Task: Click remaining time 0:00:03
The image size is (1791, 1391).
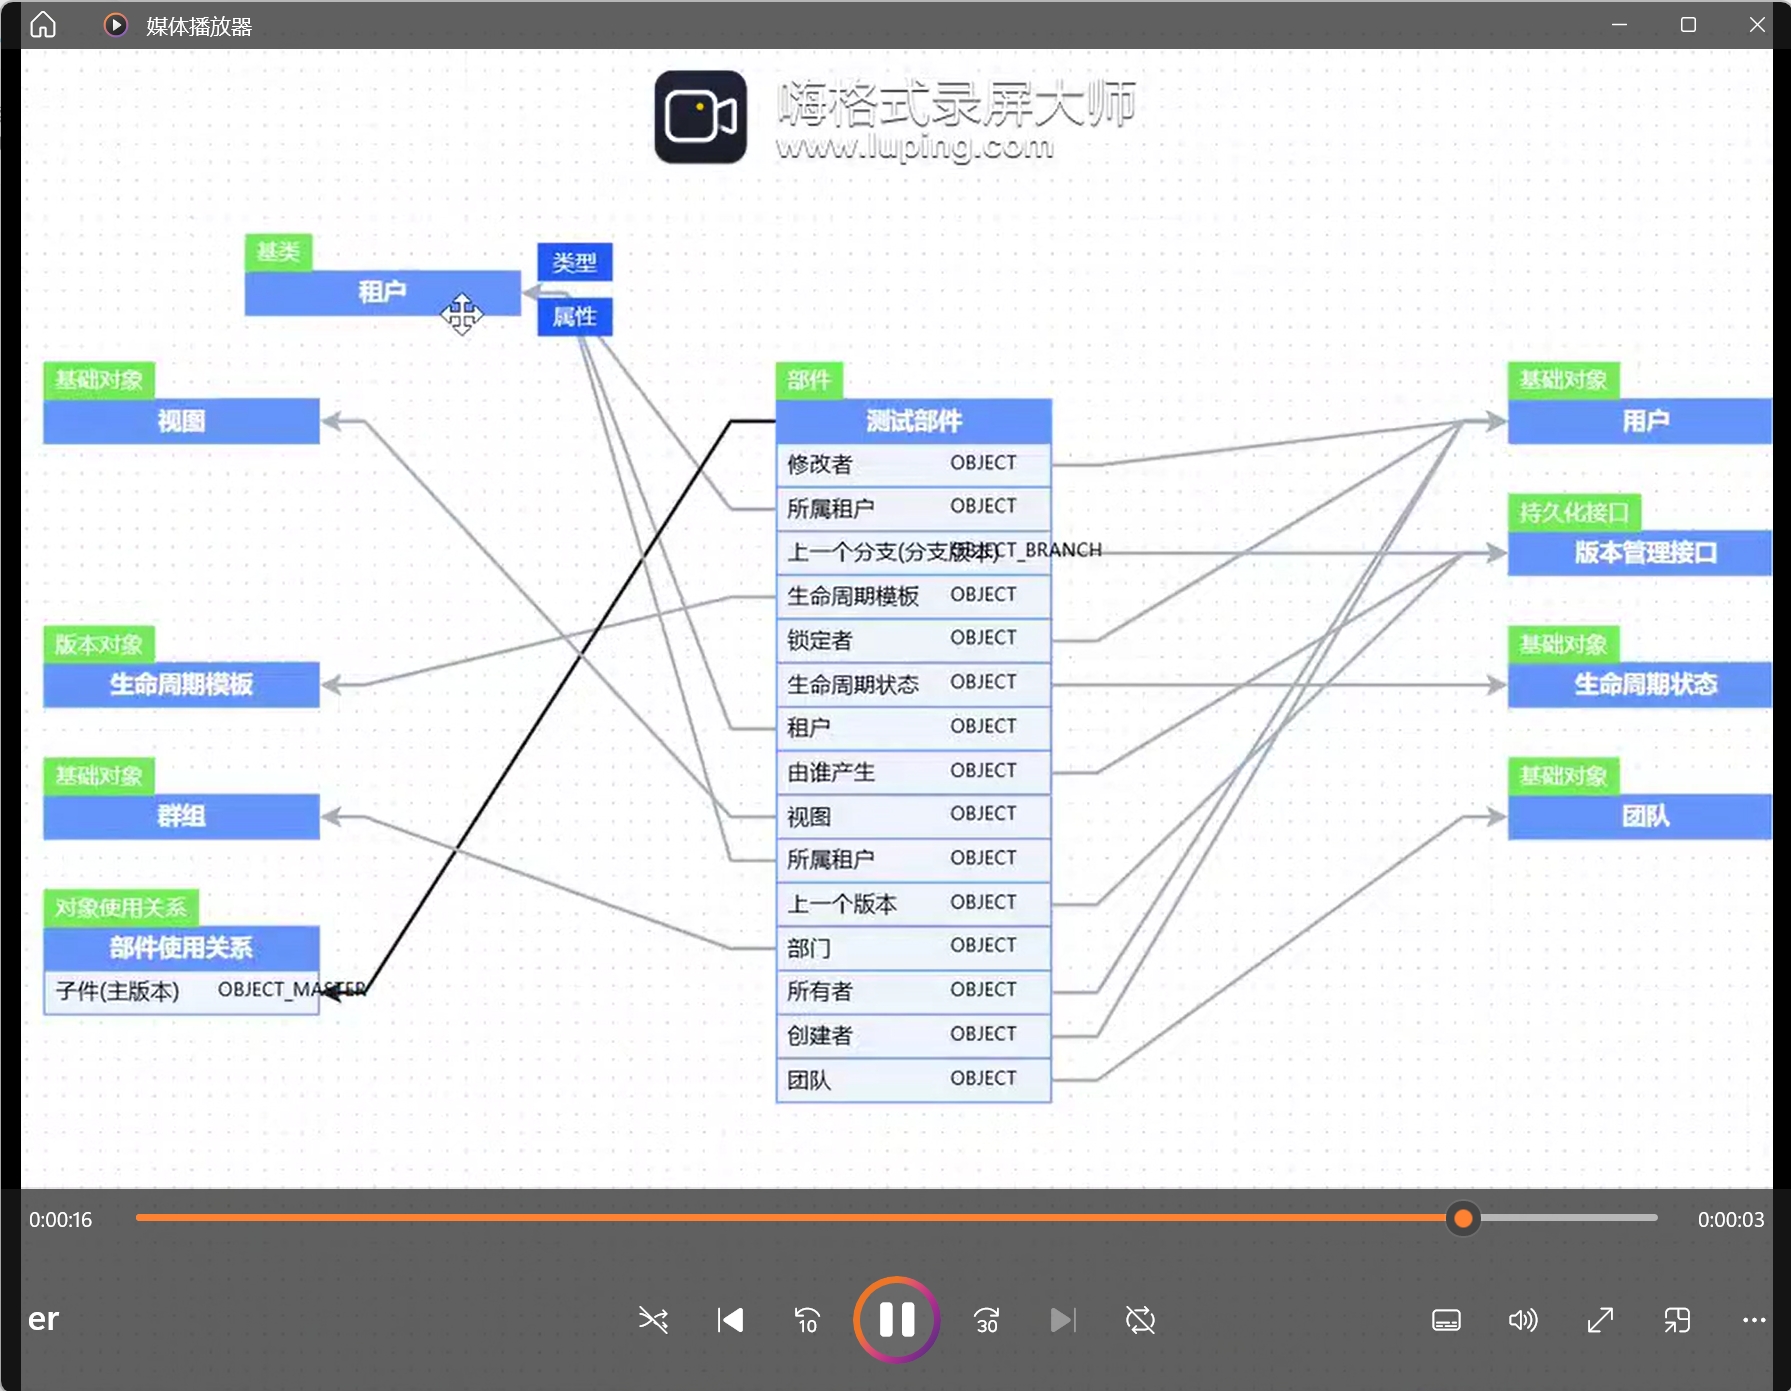Action: [x=1731, y=1219]
